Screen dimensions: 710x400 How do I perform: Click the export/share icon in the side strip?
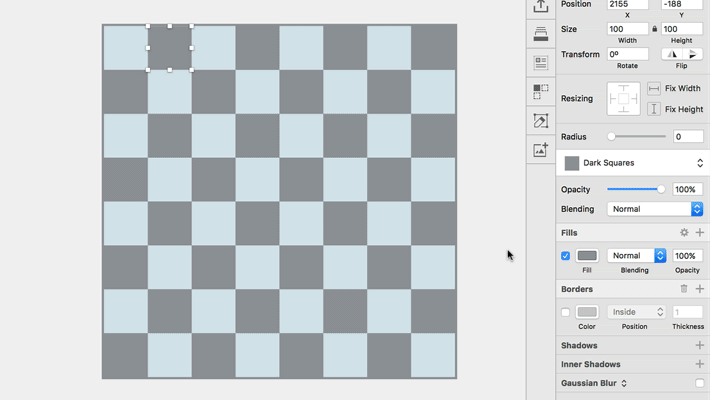pos(541,6)
